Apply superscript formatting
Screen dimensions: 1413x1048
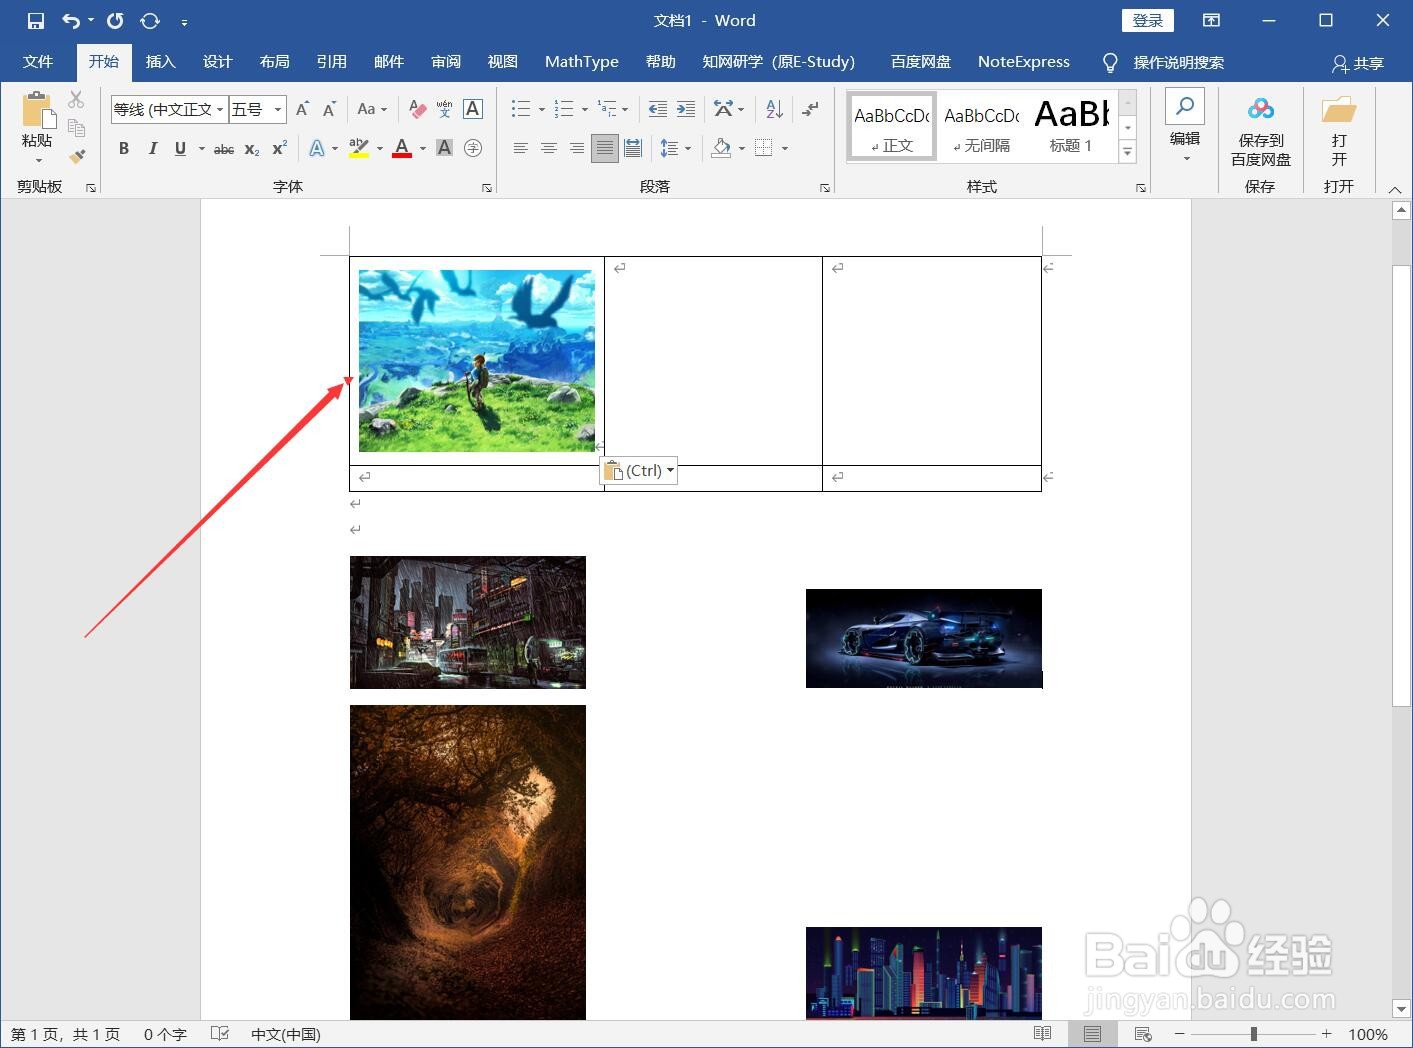coord(280,149)
